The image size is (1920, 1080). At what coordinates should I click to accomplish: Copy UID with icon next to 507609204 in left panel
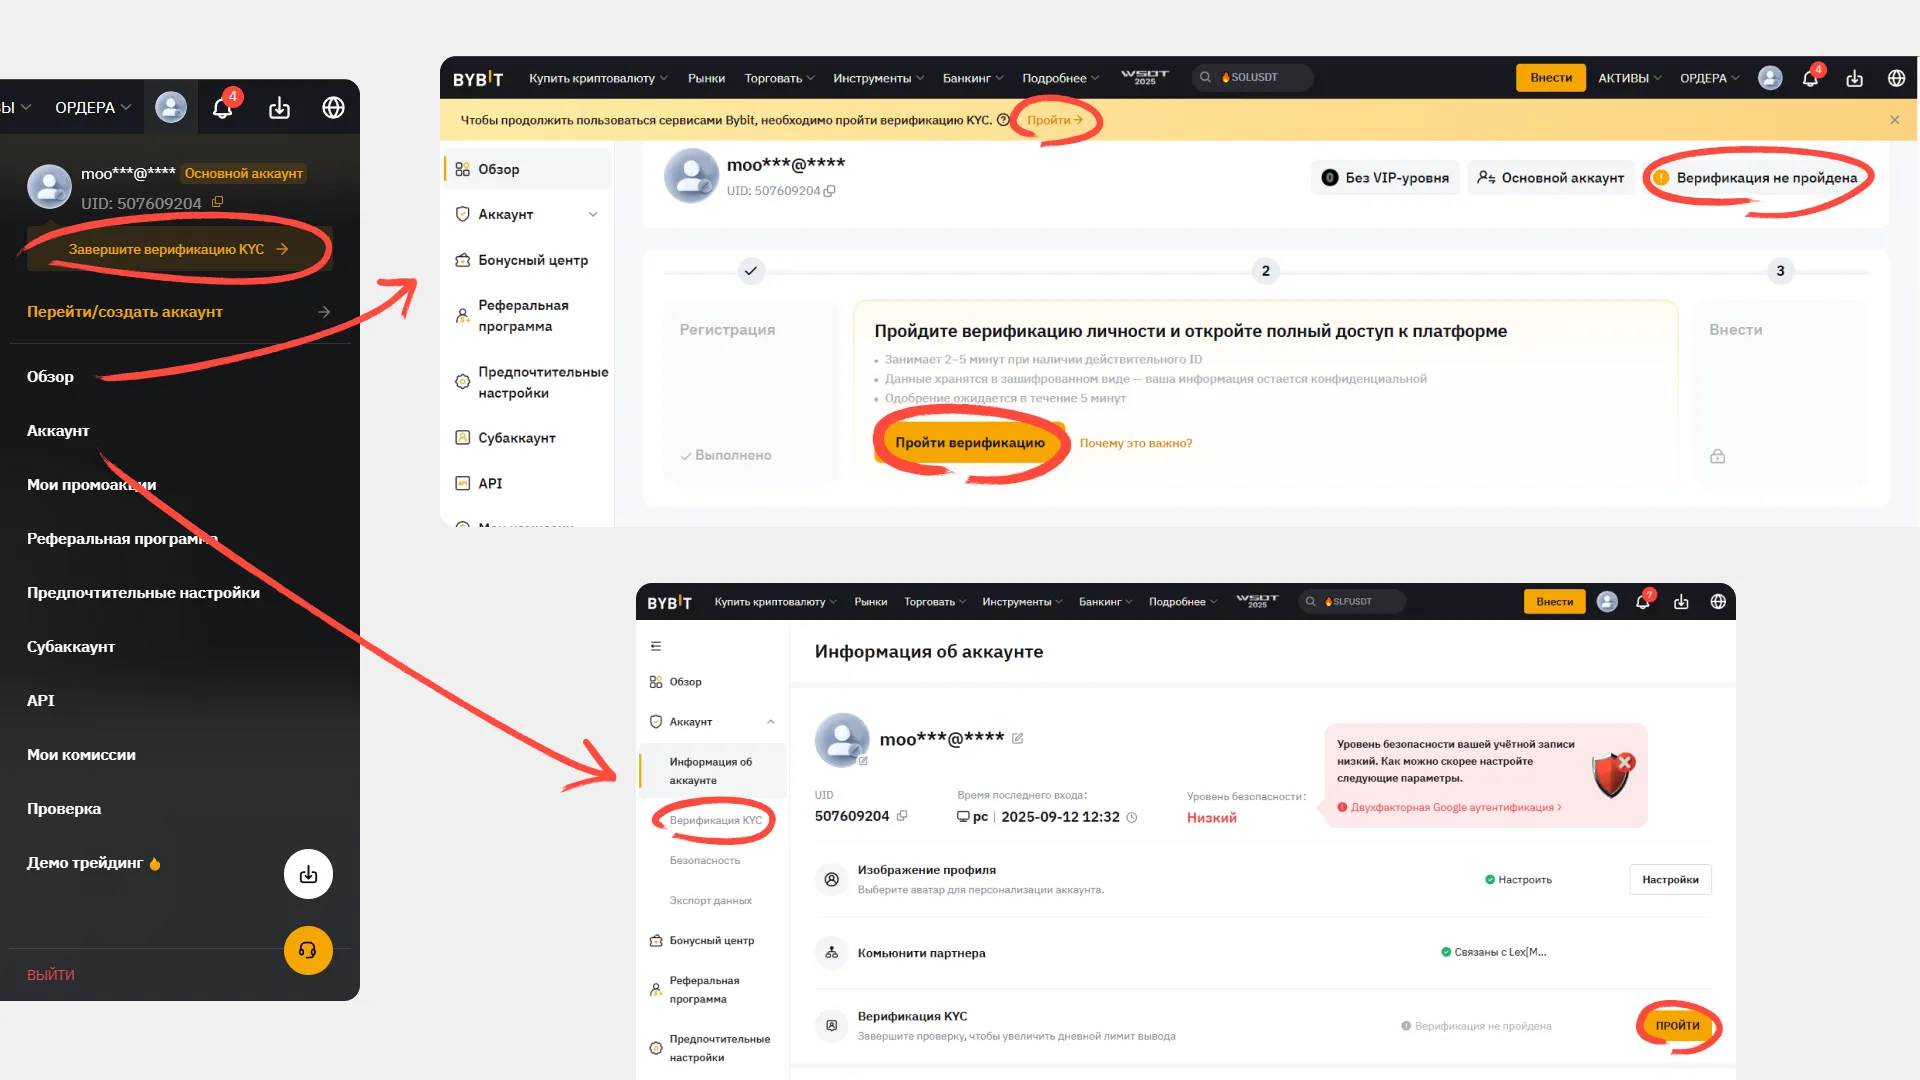pos(218,202)
